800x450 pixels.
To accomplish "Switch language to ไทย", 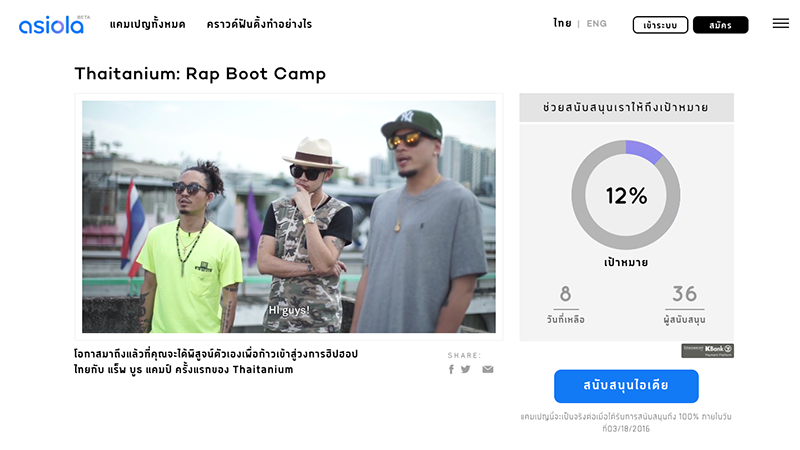I will tap(562, 23).
